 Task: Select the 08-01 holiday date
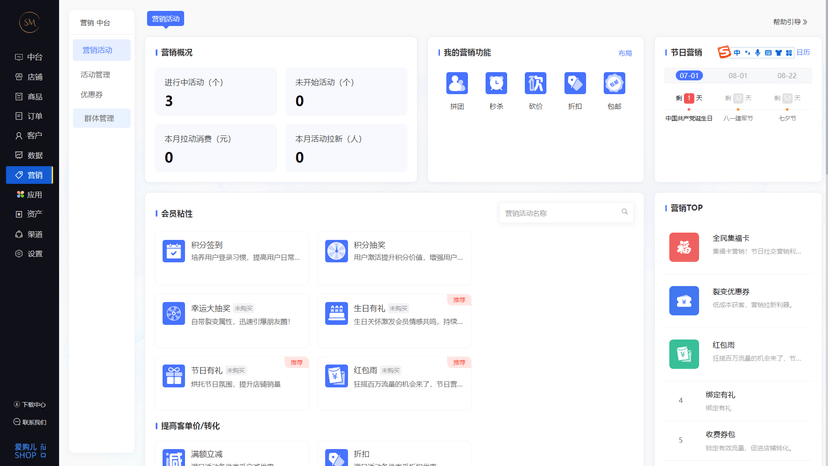point(738,75)
